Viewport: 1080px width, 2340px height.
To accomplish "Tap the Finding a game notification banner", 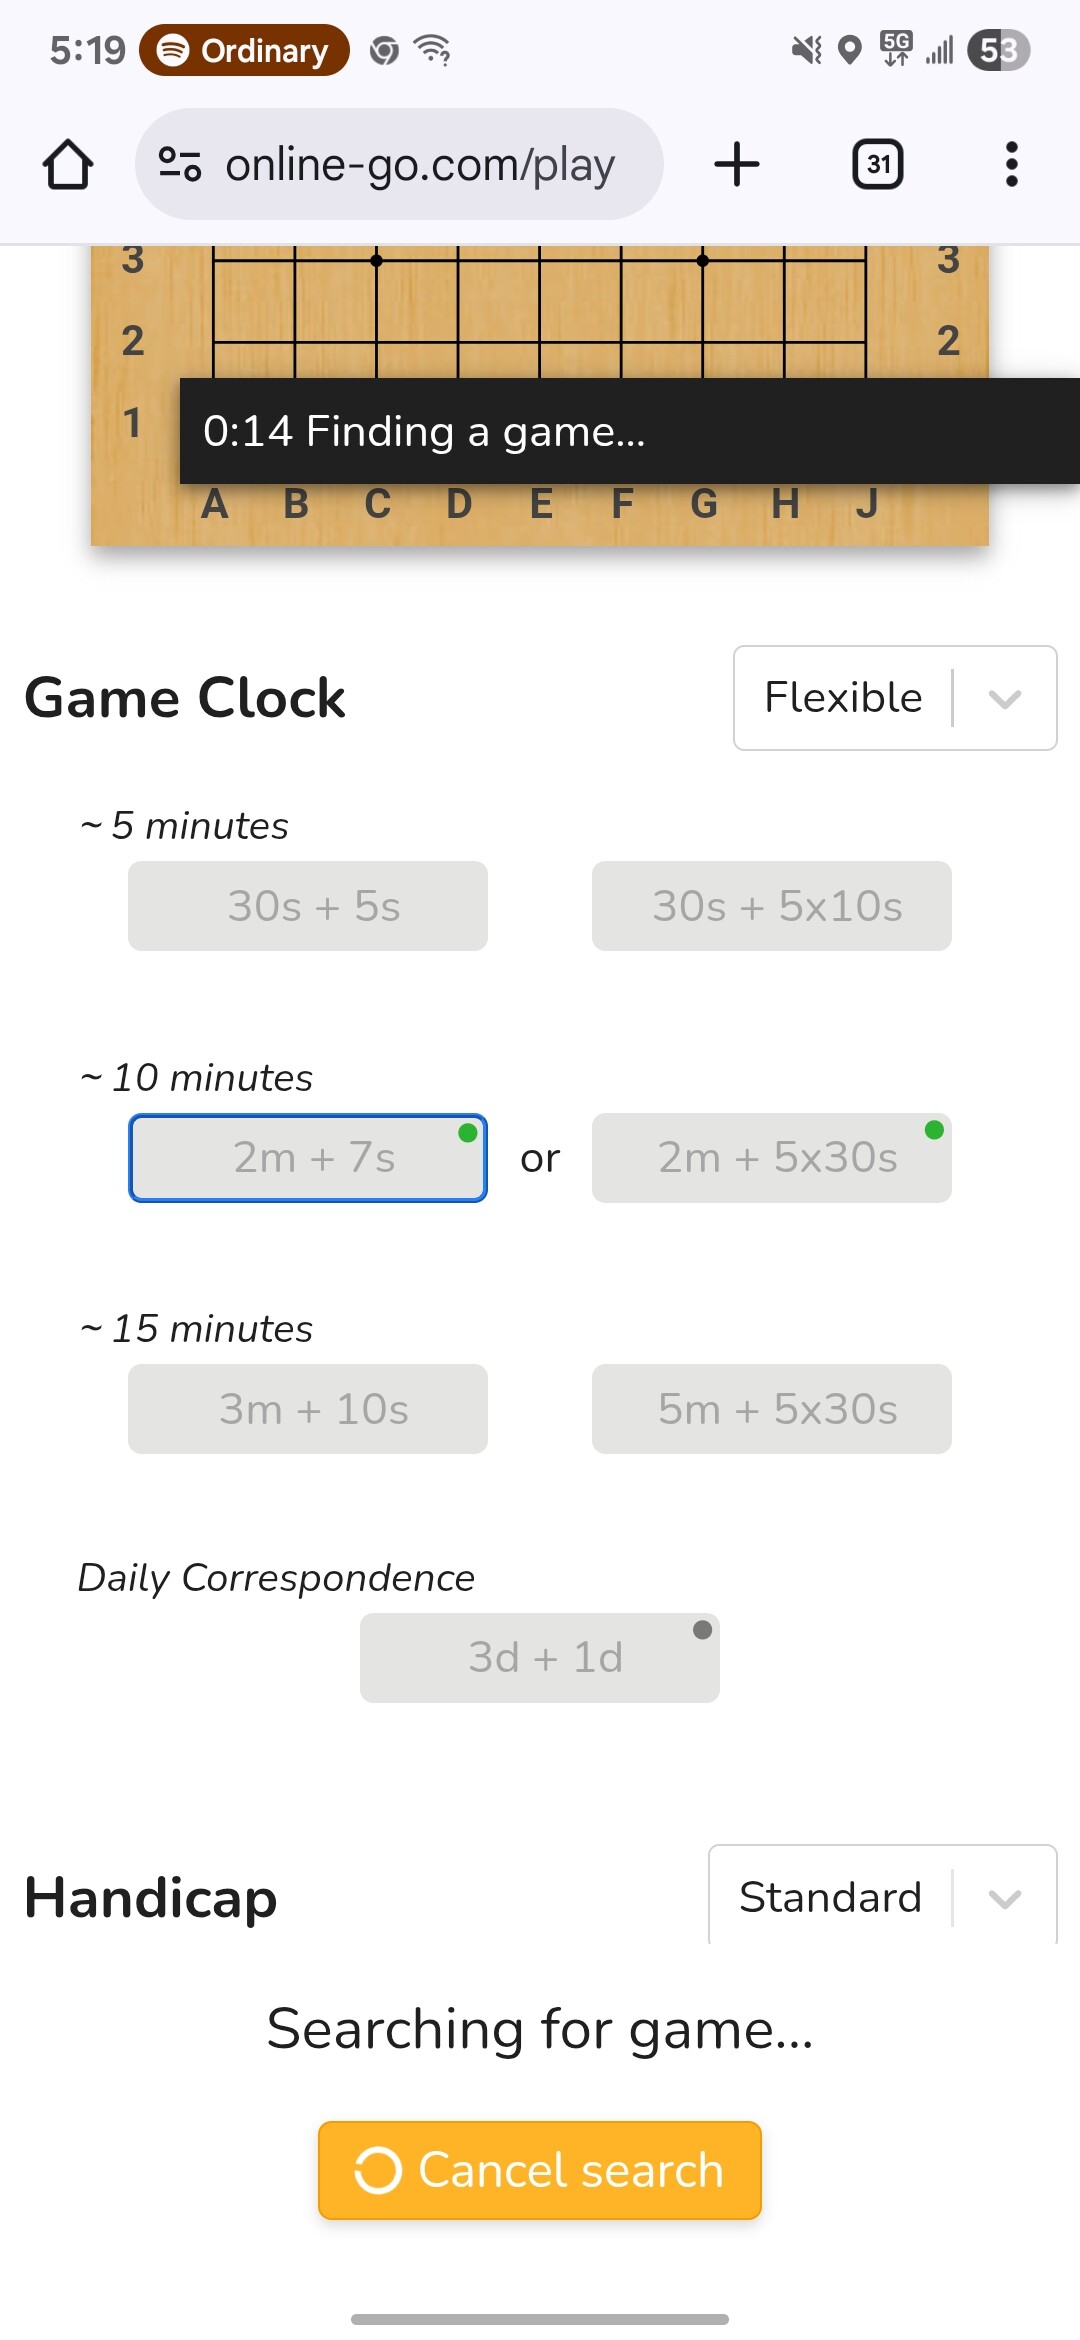I will [630, 431].
